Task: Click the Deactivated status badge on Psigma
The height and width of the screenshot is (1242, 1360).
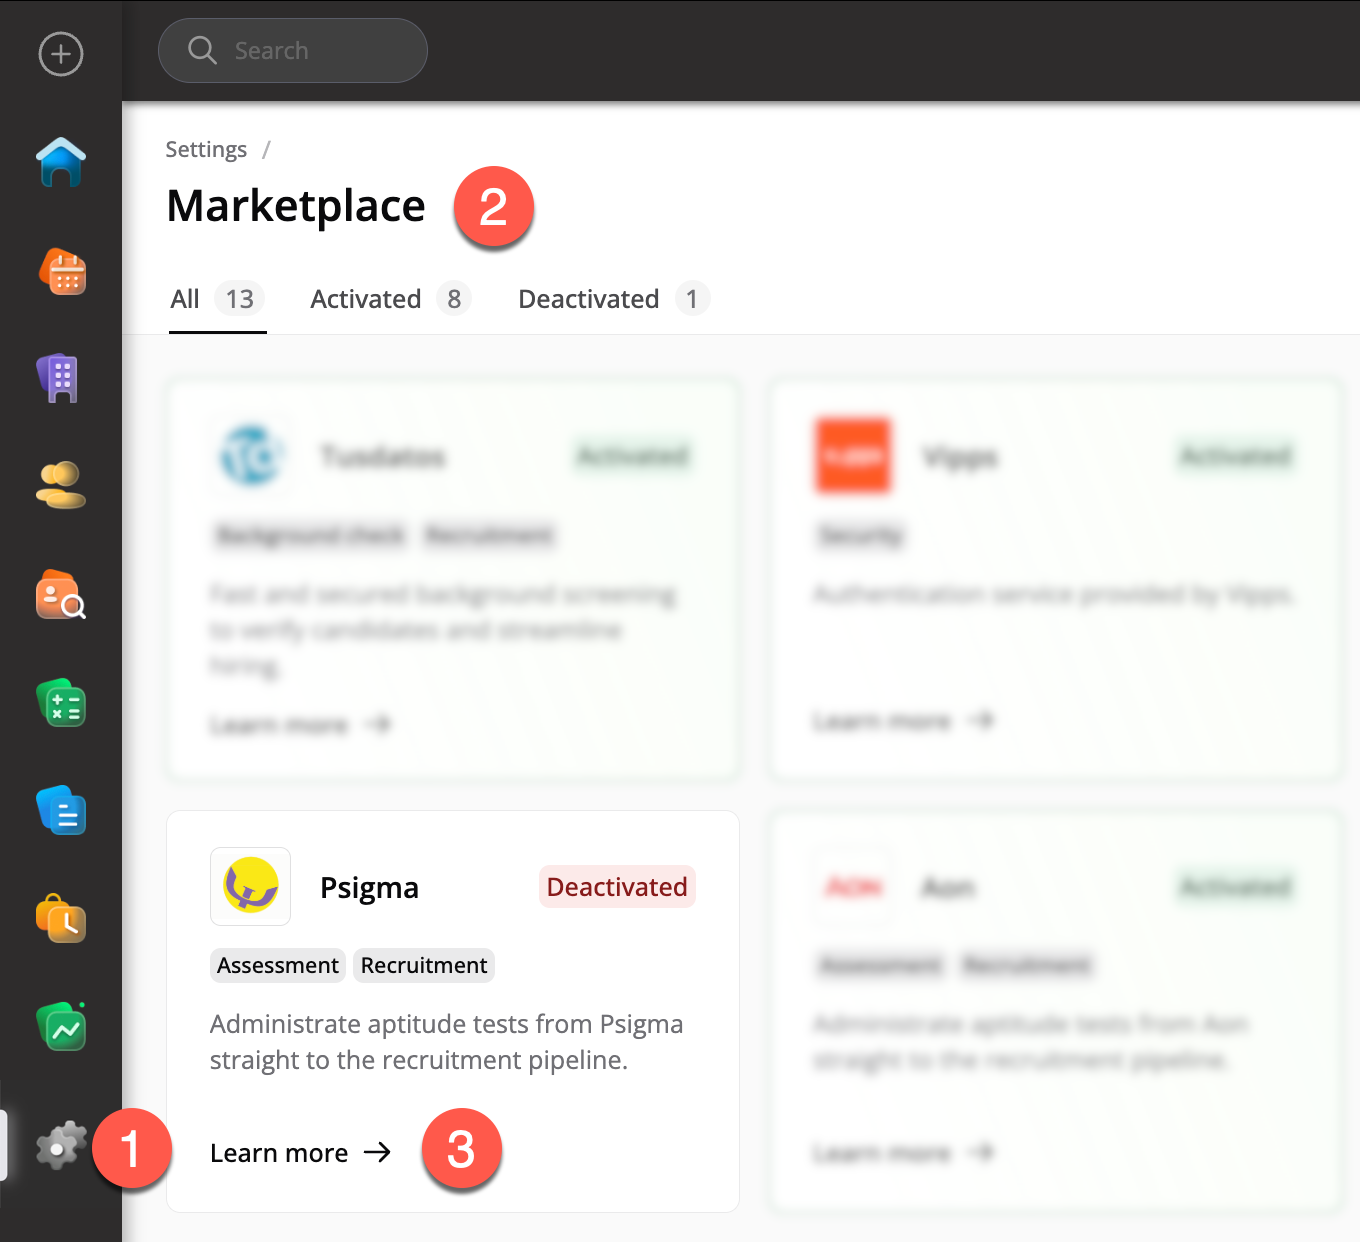Action: point(617,887)
